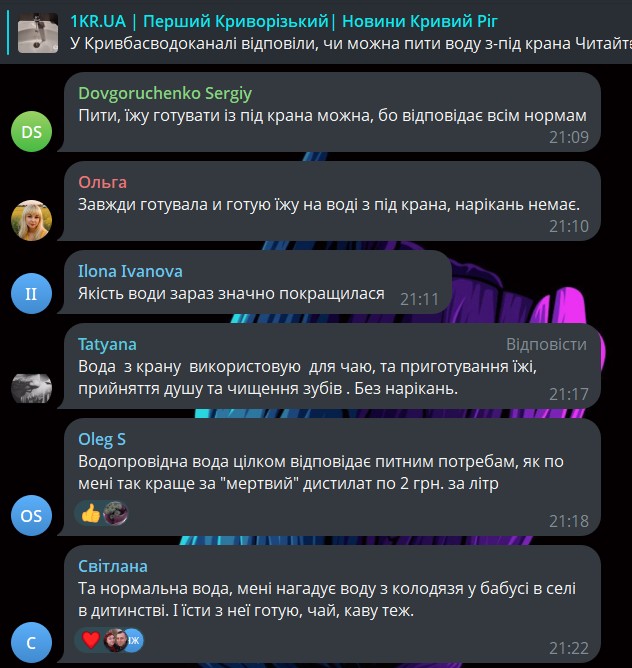
Task: Open the 1KR.UA channel post thumbnail
Action: [x=38, y=33]
